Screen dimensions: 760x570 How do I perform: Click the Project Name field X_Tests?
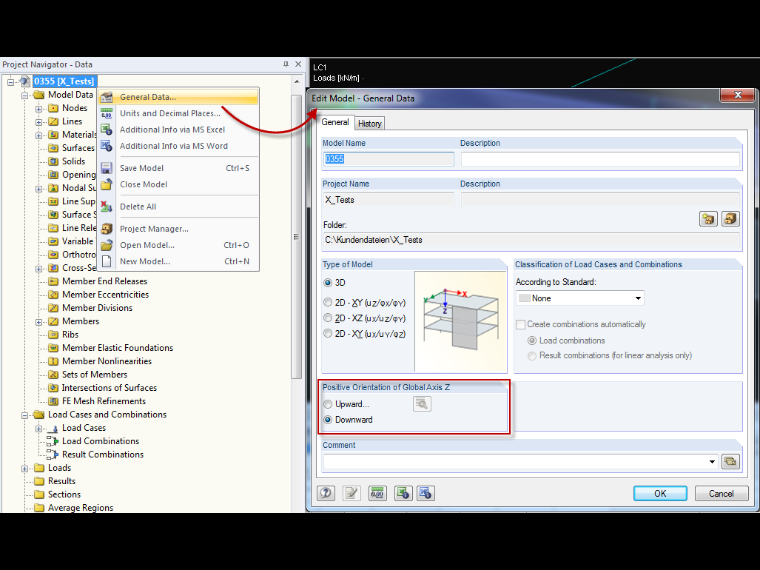coord(388,200)
